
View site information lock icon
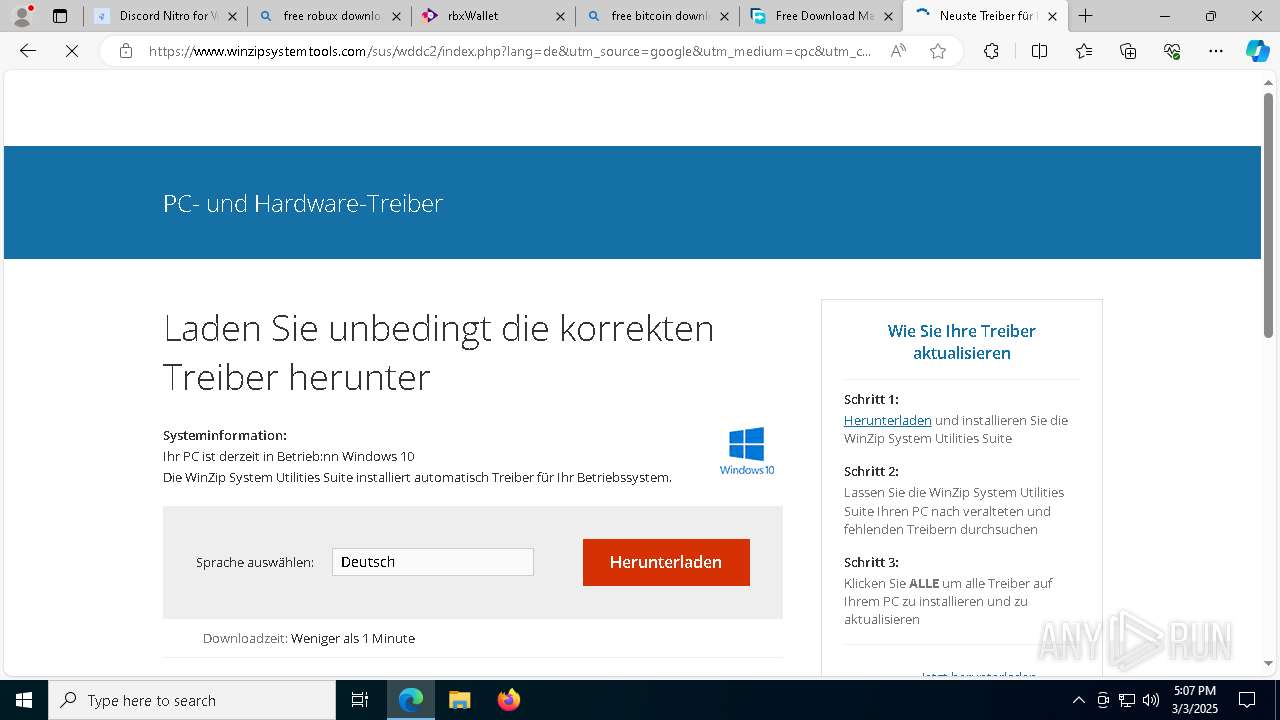[x=126, y=51]
